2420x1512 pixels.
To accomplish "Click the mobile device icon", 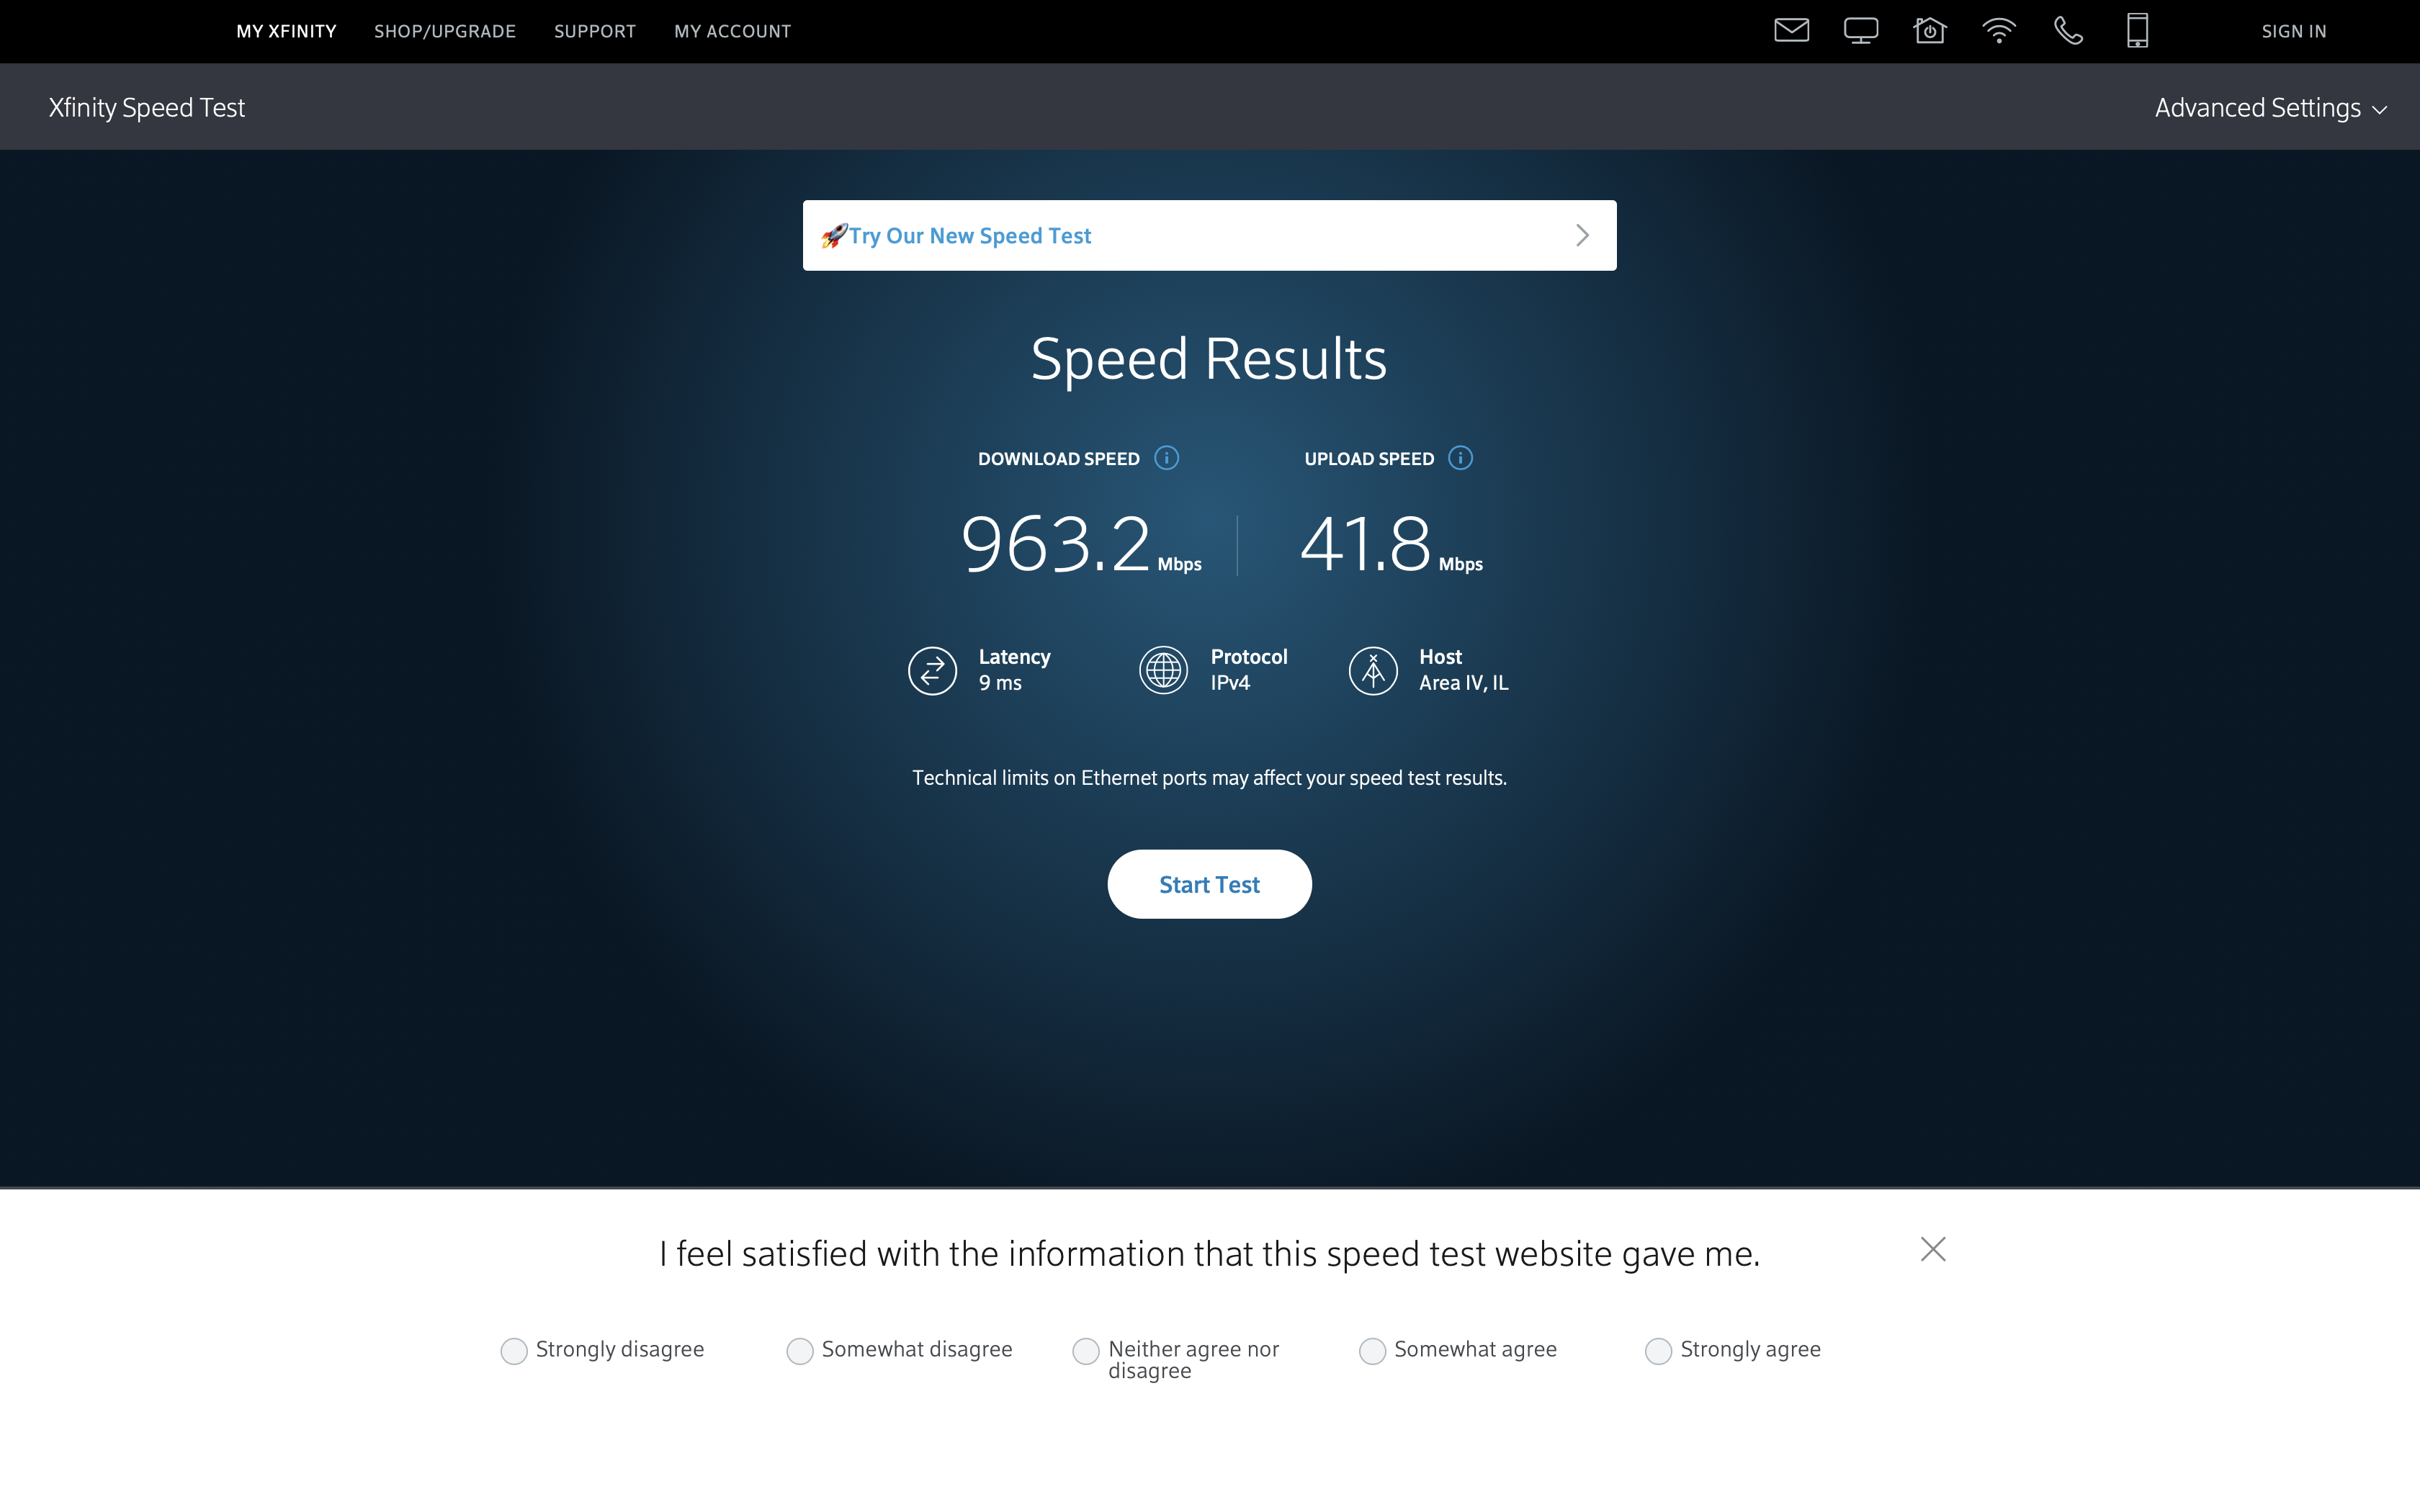I will 2137,31.
